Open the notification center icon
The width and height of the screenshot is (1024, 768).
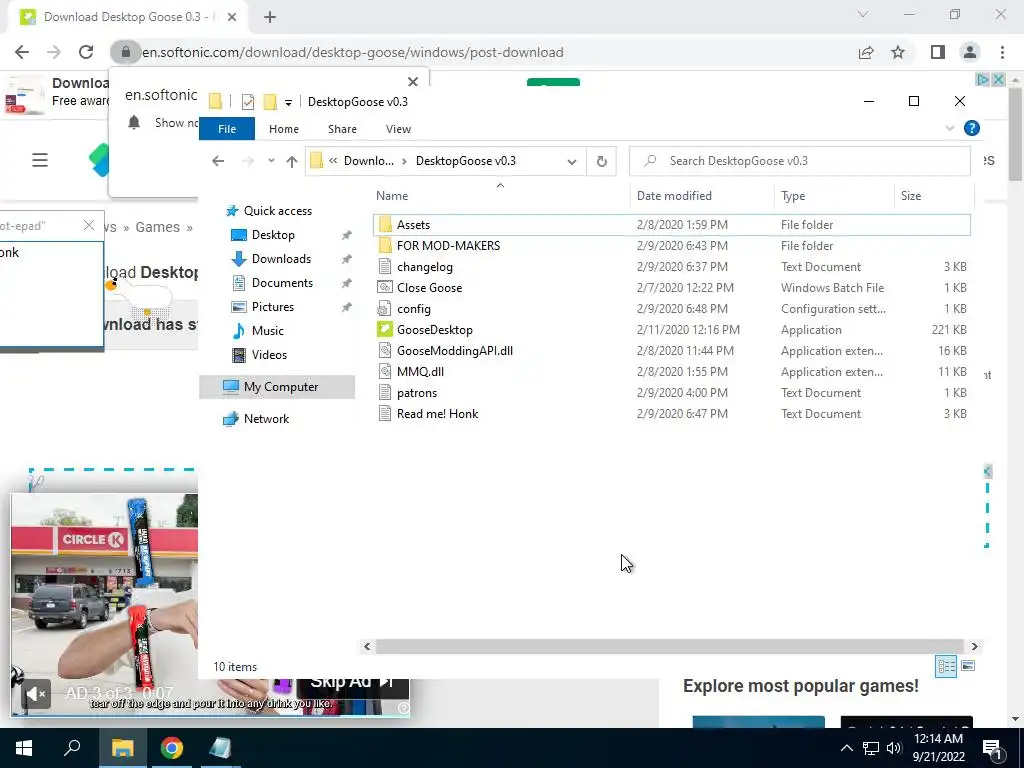(x=991, y=748)
